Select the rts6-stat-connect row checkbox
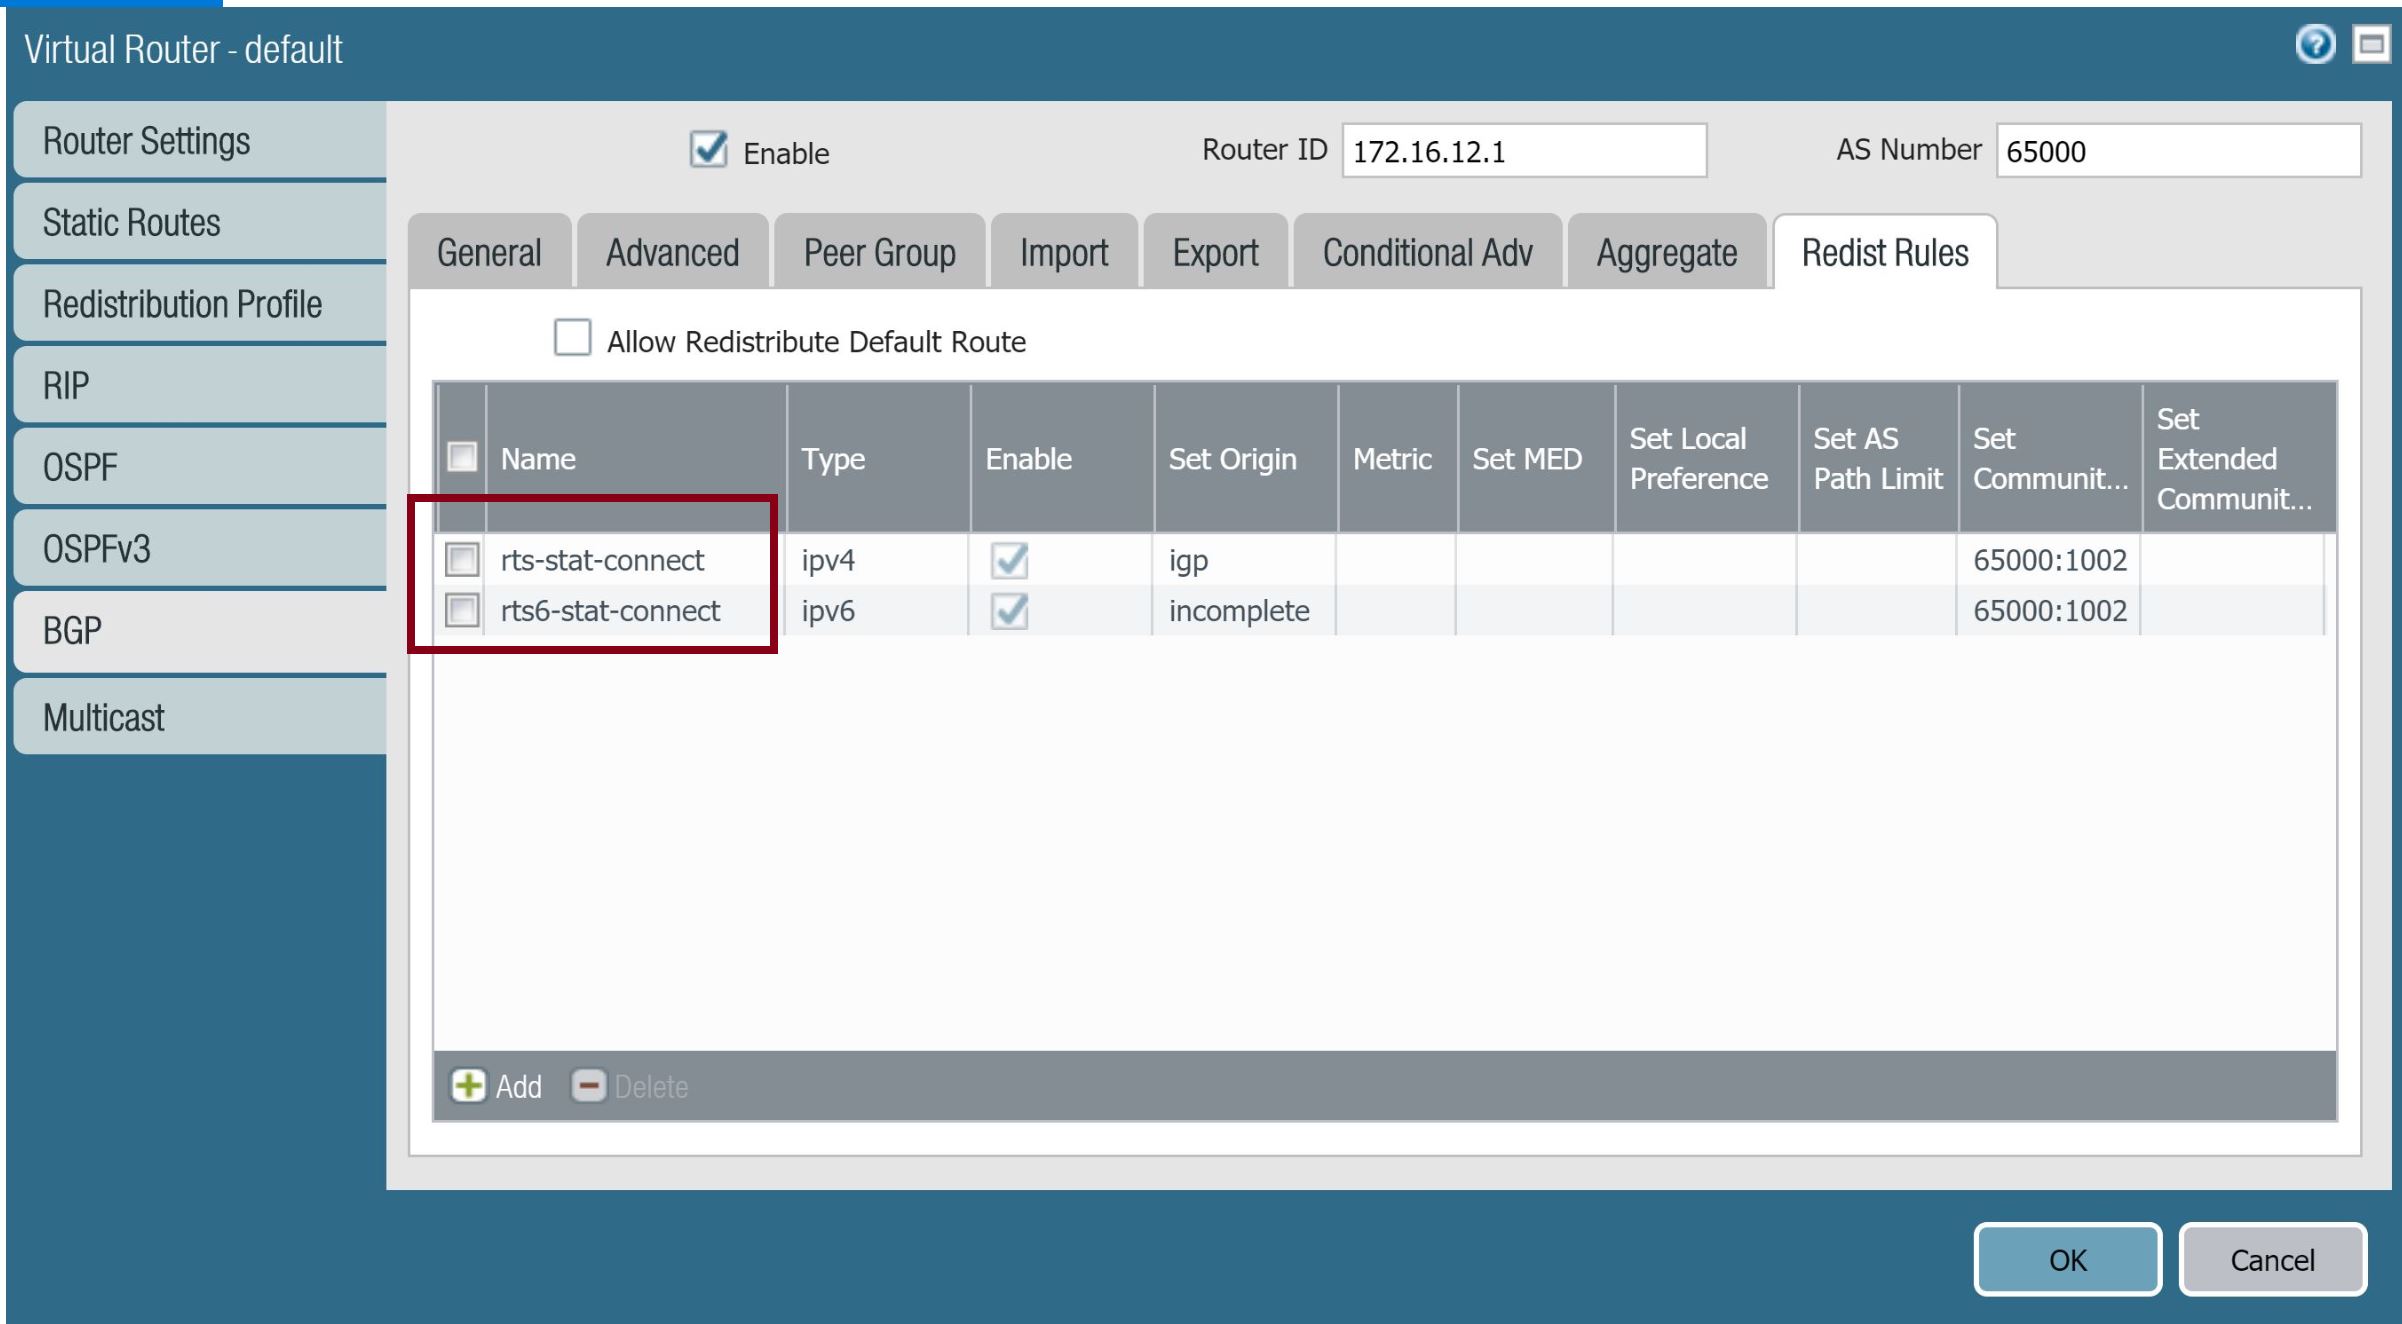 (x=462, y=610)
